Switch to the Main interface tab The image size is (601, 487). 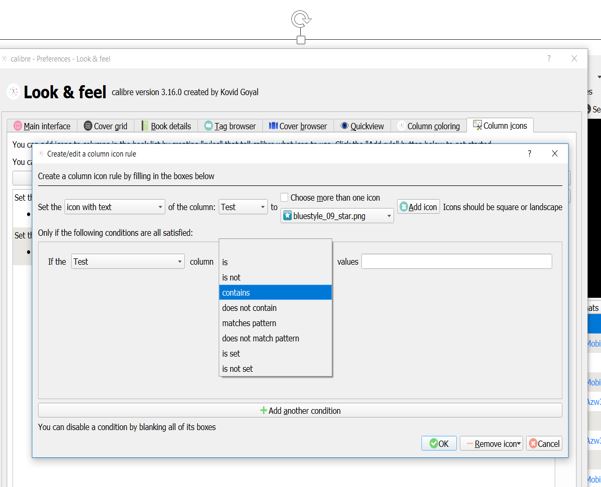42,126
